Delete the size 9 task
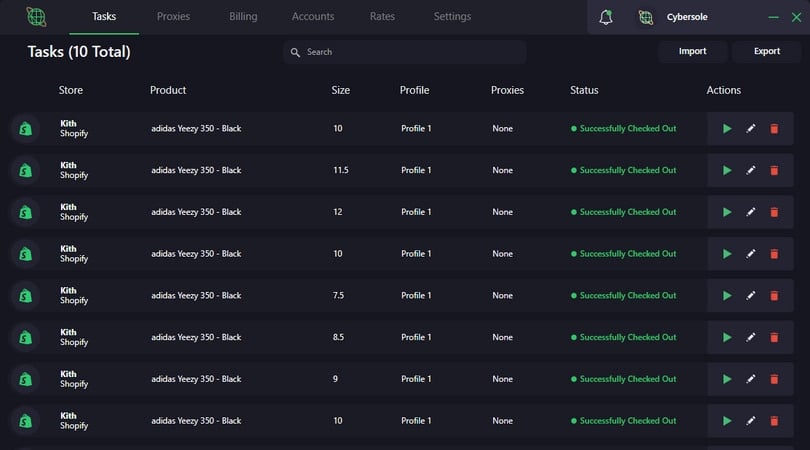This screenshot has width=810, height=450. click(x=774, y=379)
